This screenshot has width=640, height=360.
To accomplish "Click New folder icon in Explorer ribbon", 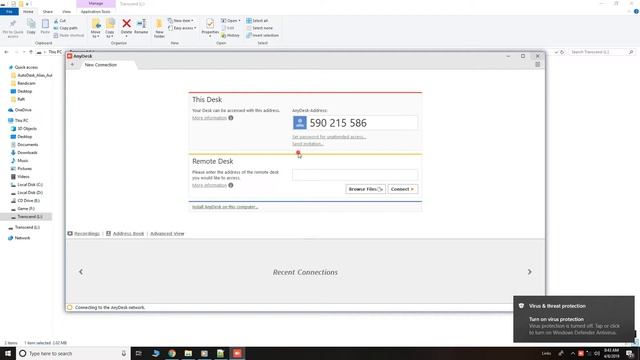I will click(x=159, y=24).
